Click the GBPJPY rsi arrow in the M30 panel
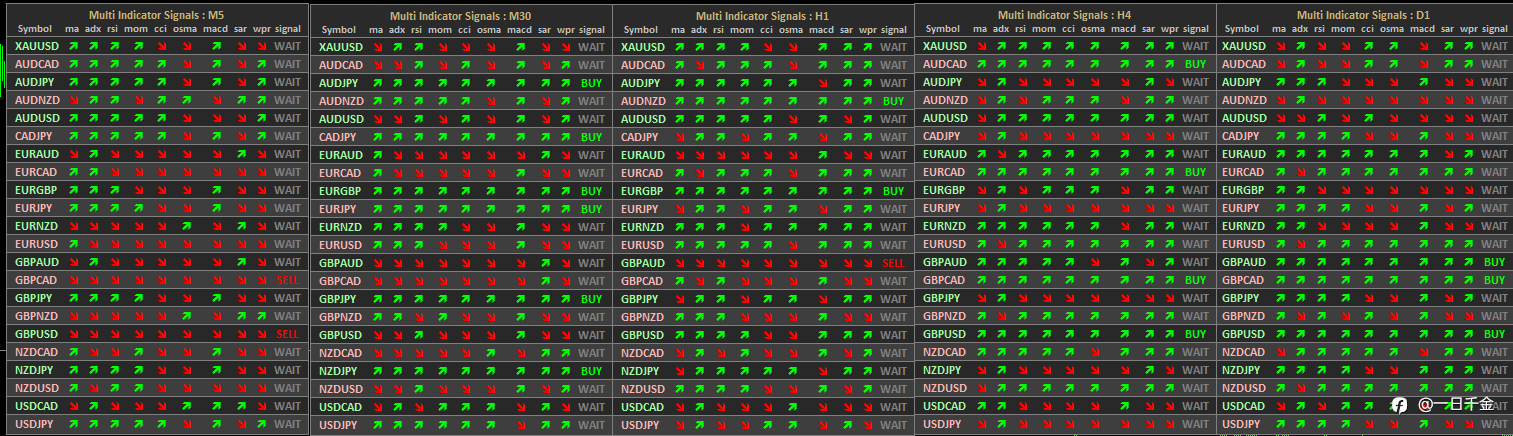Screen dimensions: 1513x436 (418, 299)
